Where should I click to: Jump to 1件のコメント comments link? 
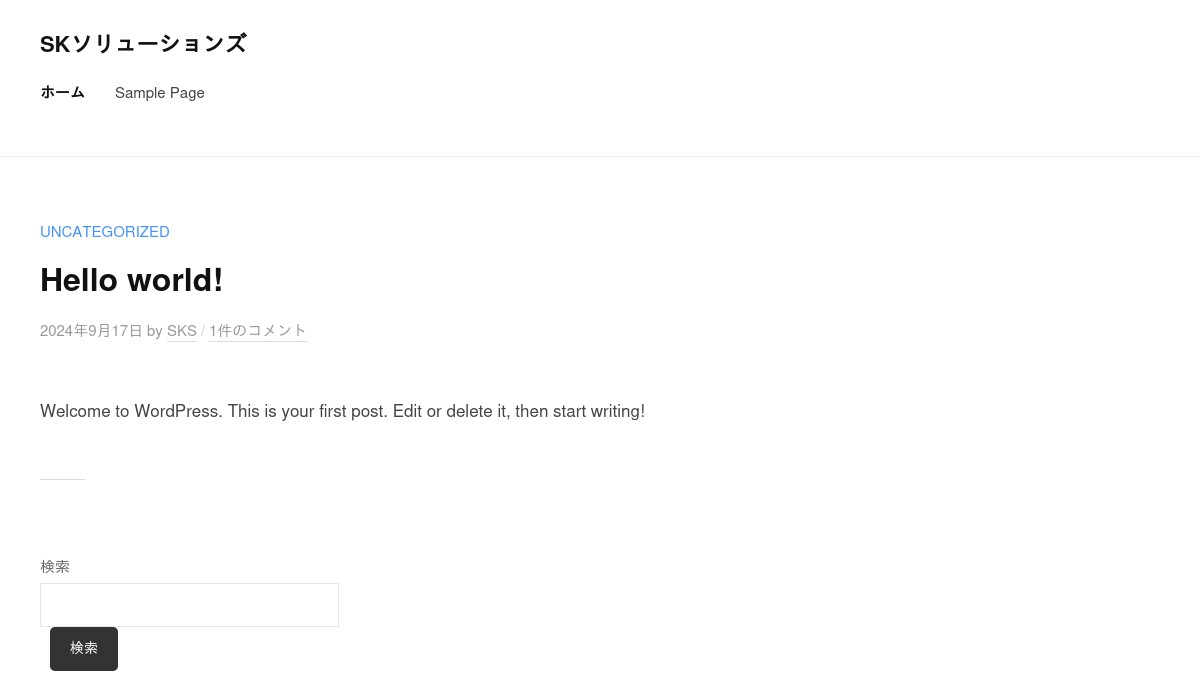click(x=257, y=331)
